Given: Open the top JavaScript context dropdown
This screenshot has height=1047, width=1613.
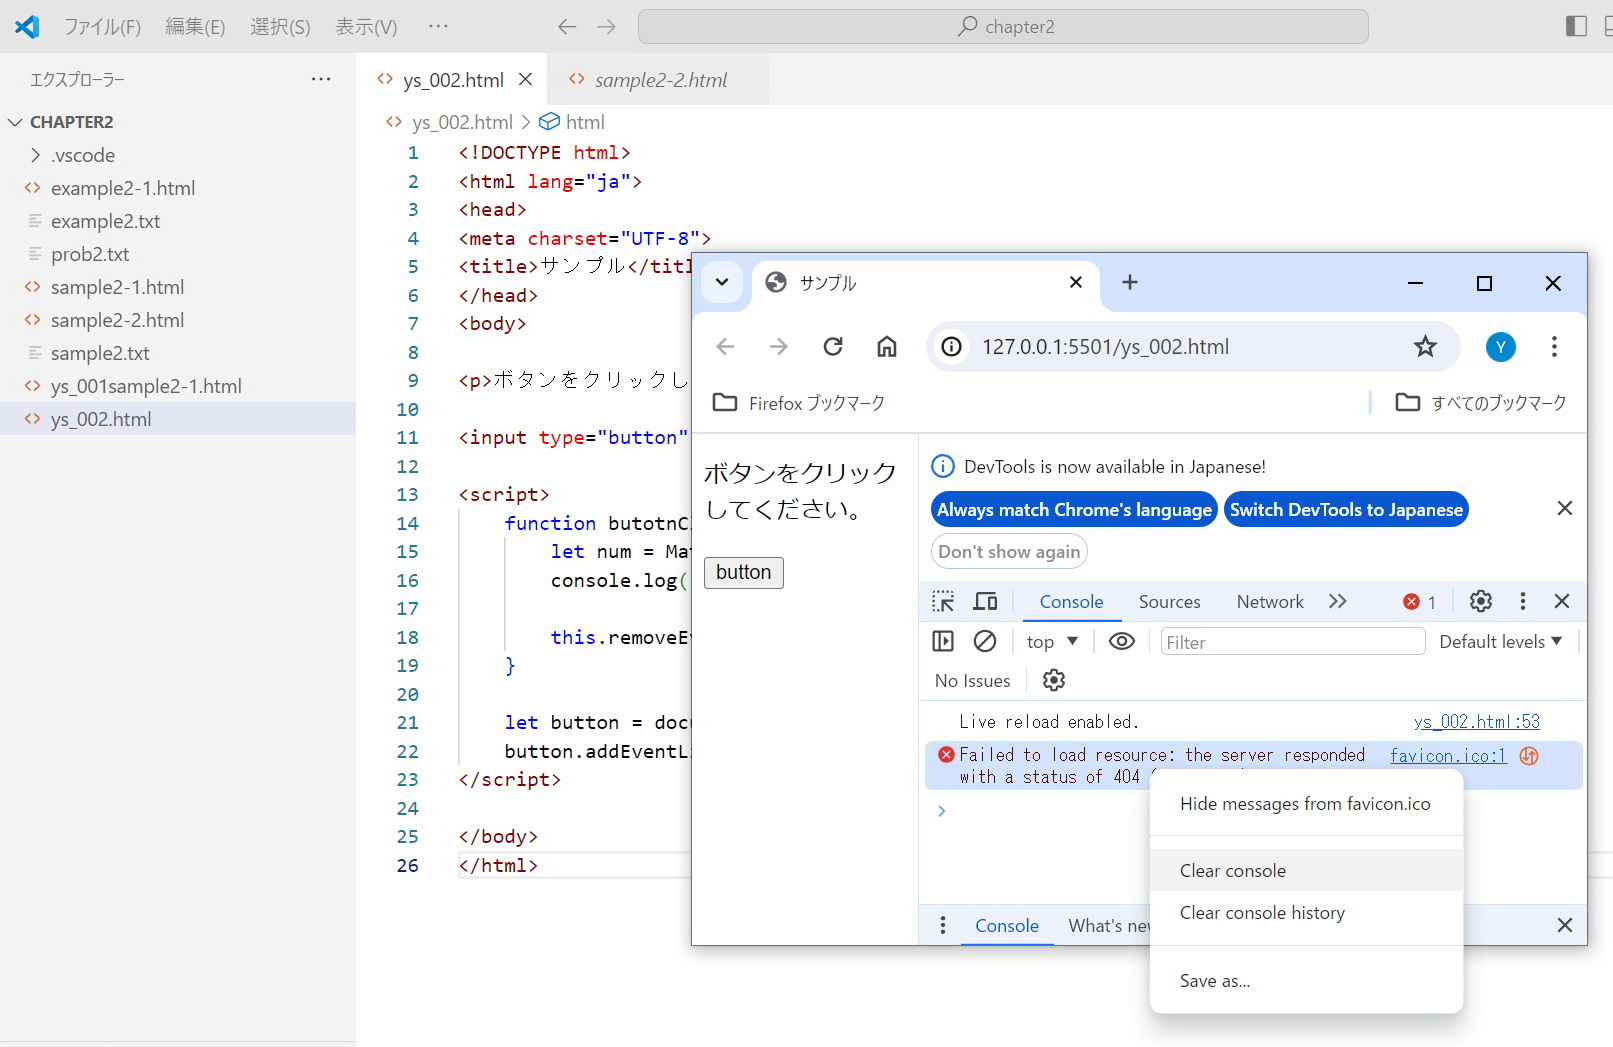Looking at the screenshot, I should click(x=1053, y=642).
